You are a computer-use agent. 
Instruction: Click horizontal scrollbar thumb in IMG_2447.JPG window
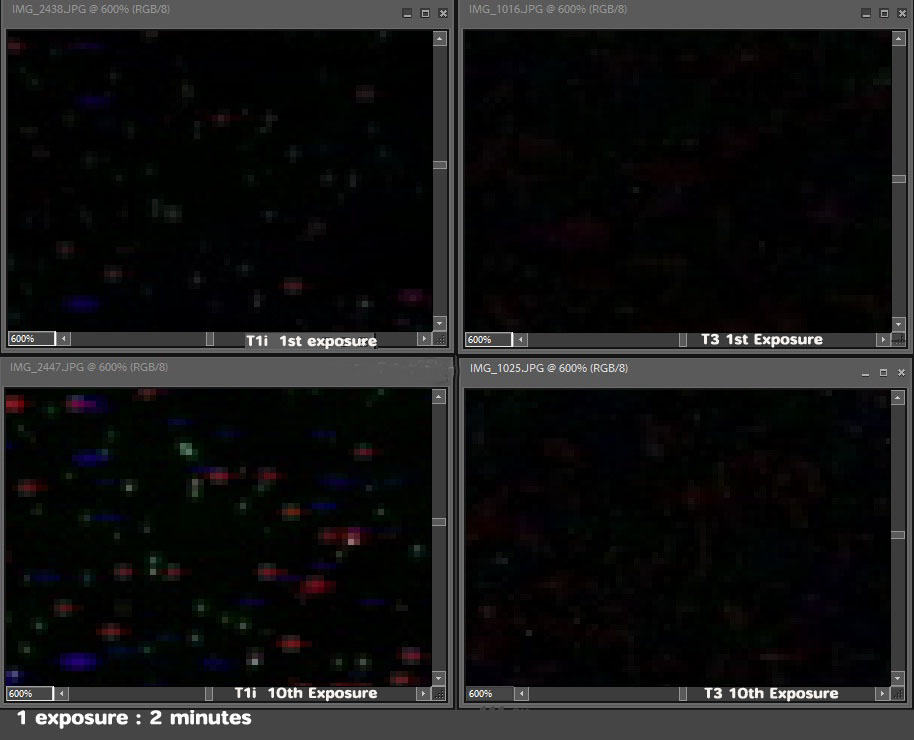point(209,693)
